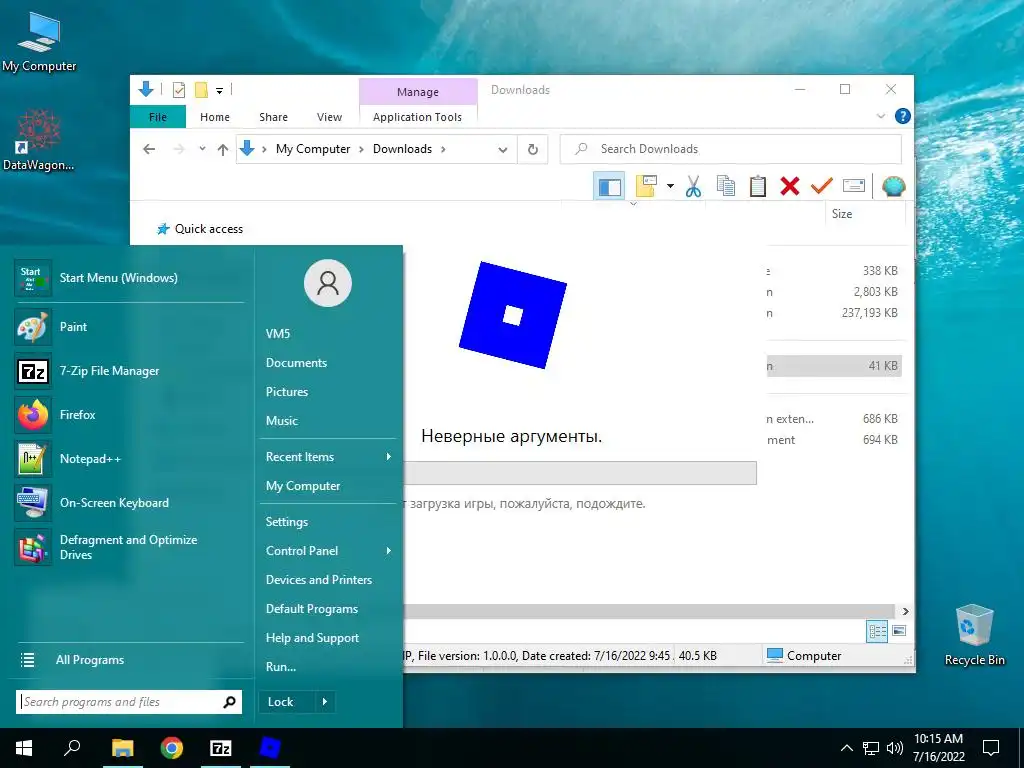This screenshot has width=1024, height=768.
Task: Select the Recycle Bin desktop icon
Action: pos(974,635)
